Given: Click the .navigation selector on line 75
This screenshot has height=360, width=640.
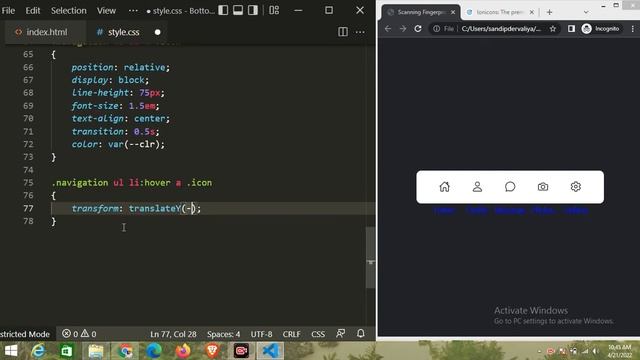Looking at the screenshot, I should point(80,182).
